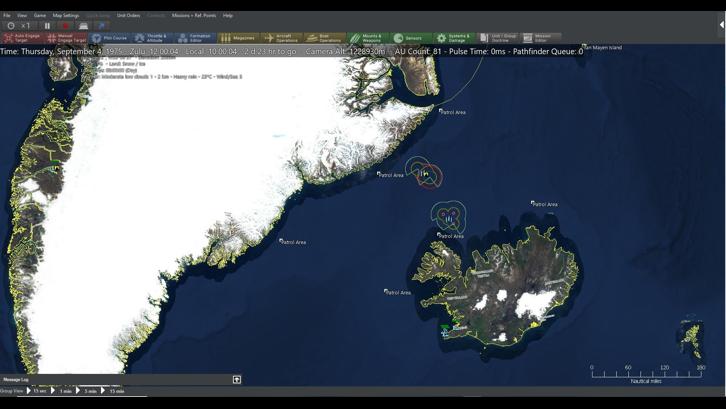Run simulation for 5 min
The height and width of the screenshot is (409, 726).
(x=87, y=391)
